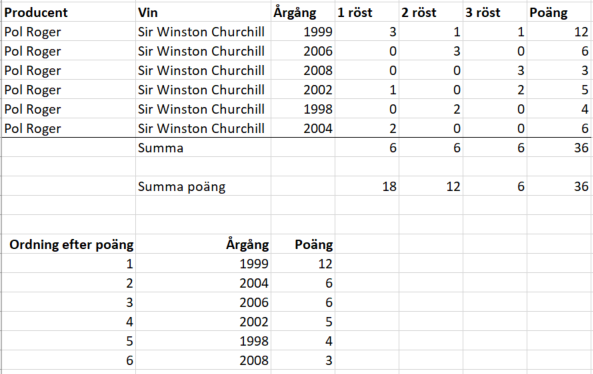
Task: Click the Poäng header in top table
Action: [x=559, y=12]
